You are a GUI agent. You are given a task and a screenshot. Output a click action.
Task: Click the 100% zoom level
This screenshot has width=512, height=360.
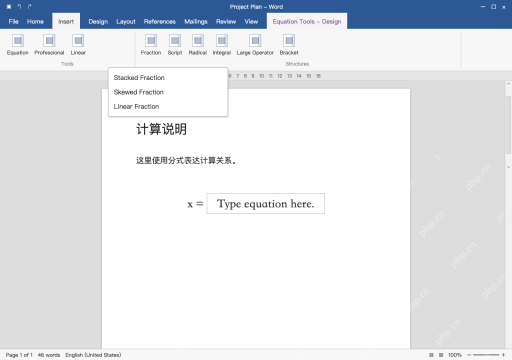tap(455, 355)
